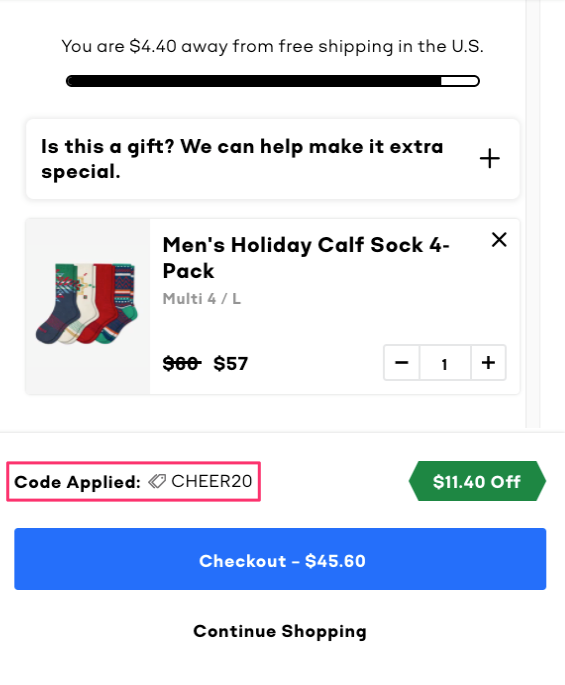Viewport: 565px width, 685px height.
Task: Click the crossed-out $60 original price
Action: tap(182, 363)
